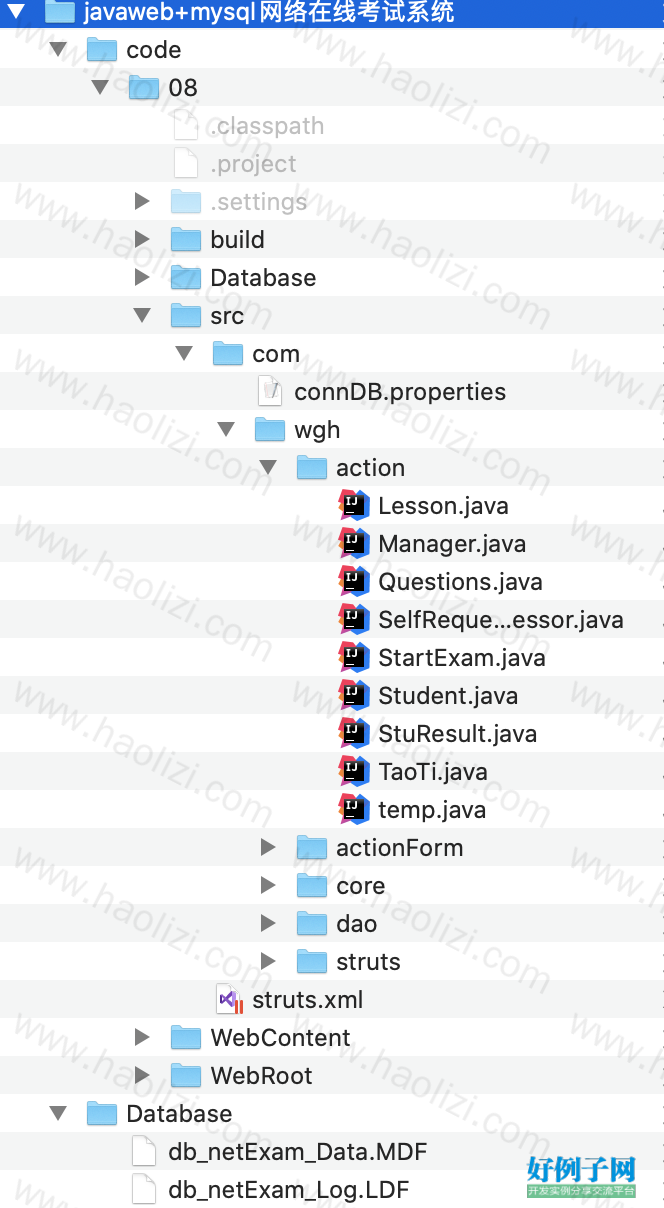Screen dimensions: 664x1208
Task: Expand the WebContent folder
Action: click(142, 1037)
